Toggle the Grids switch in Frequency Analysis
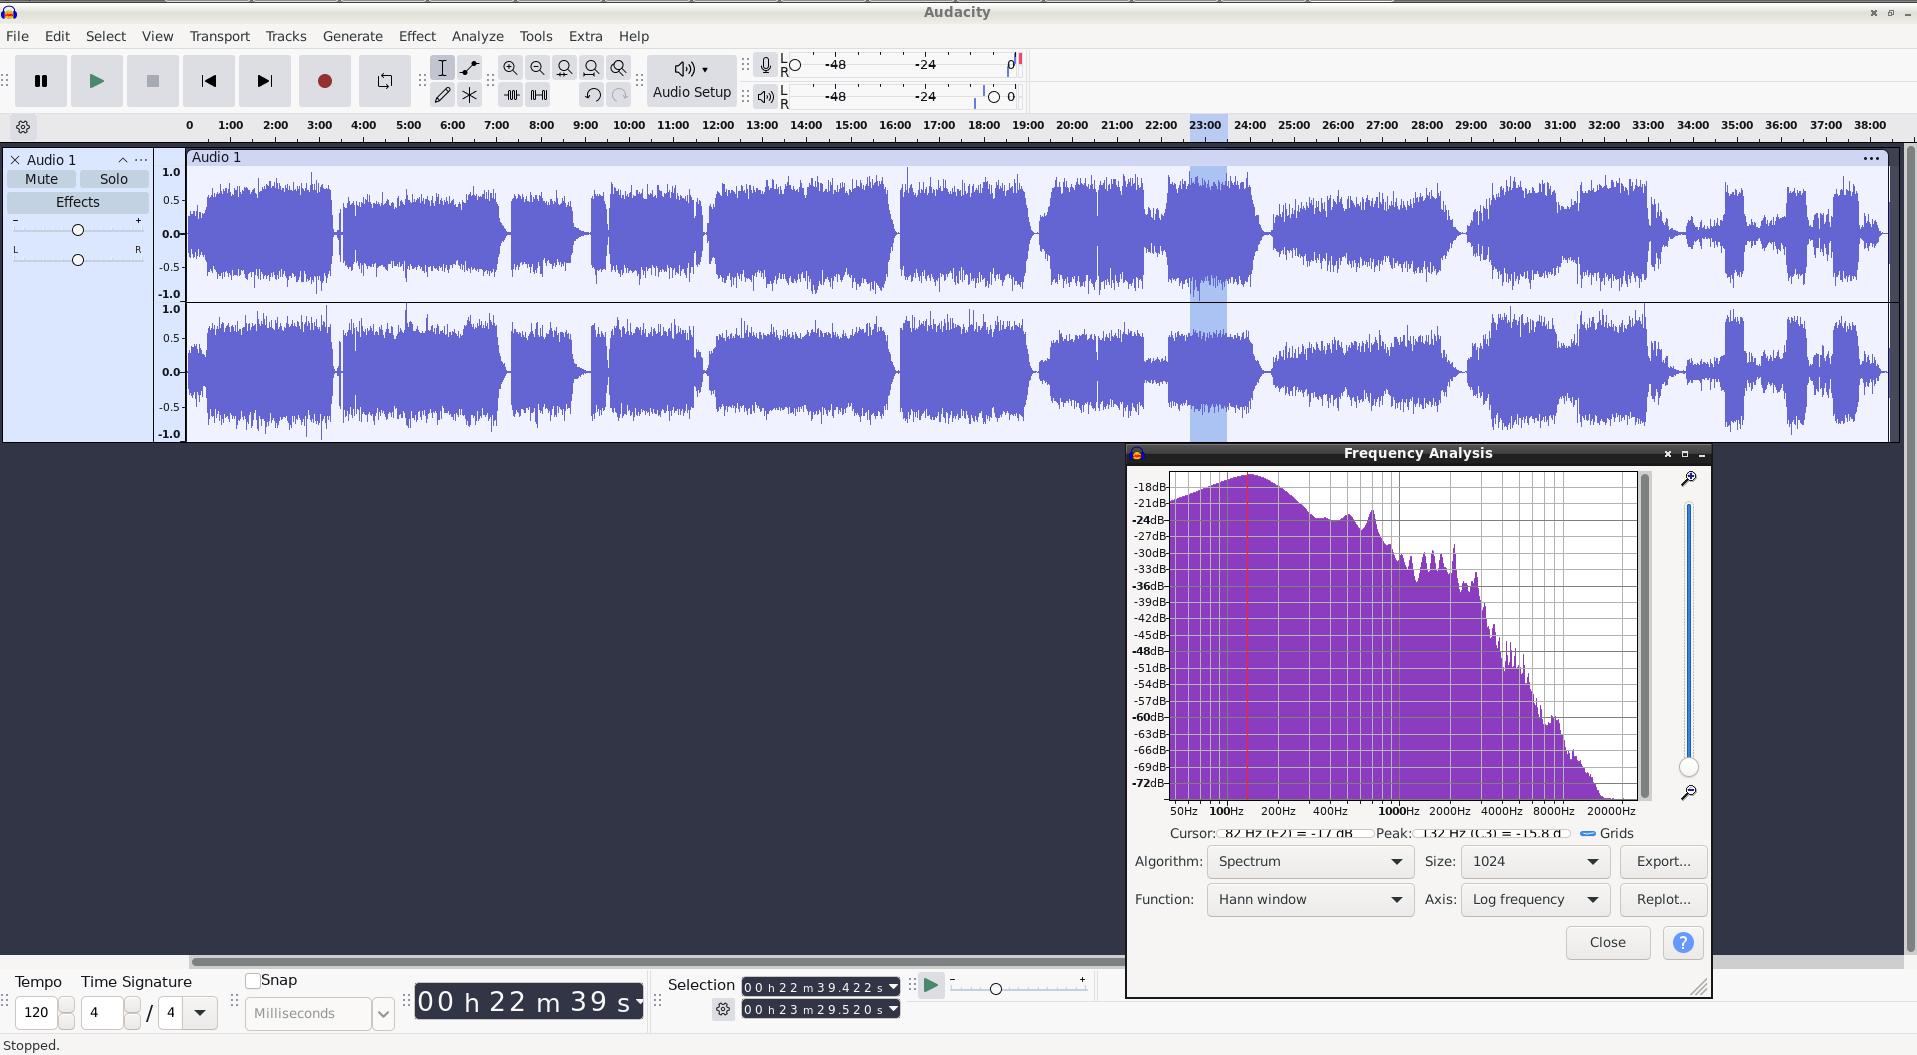 point(1588,834)
